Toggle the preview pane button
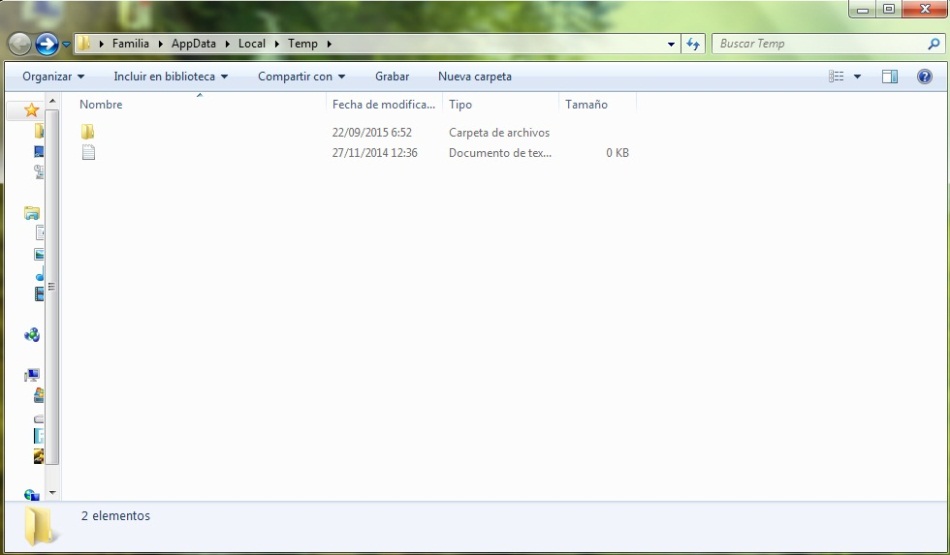950x555 pixels. pos(889,76)
